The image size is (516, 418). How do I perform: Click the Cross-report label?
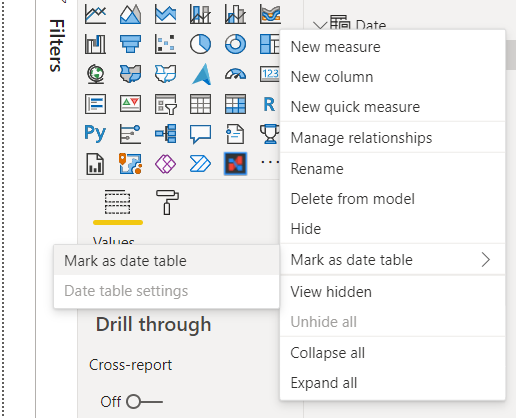pyautogui.click(x=131, y=365)
